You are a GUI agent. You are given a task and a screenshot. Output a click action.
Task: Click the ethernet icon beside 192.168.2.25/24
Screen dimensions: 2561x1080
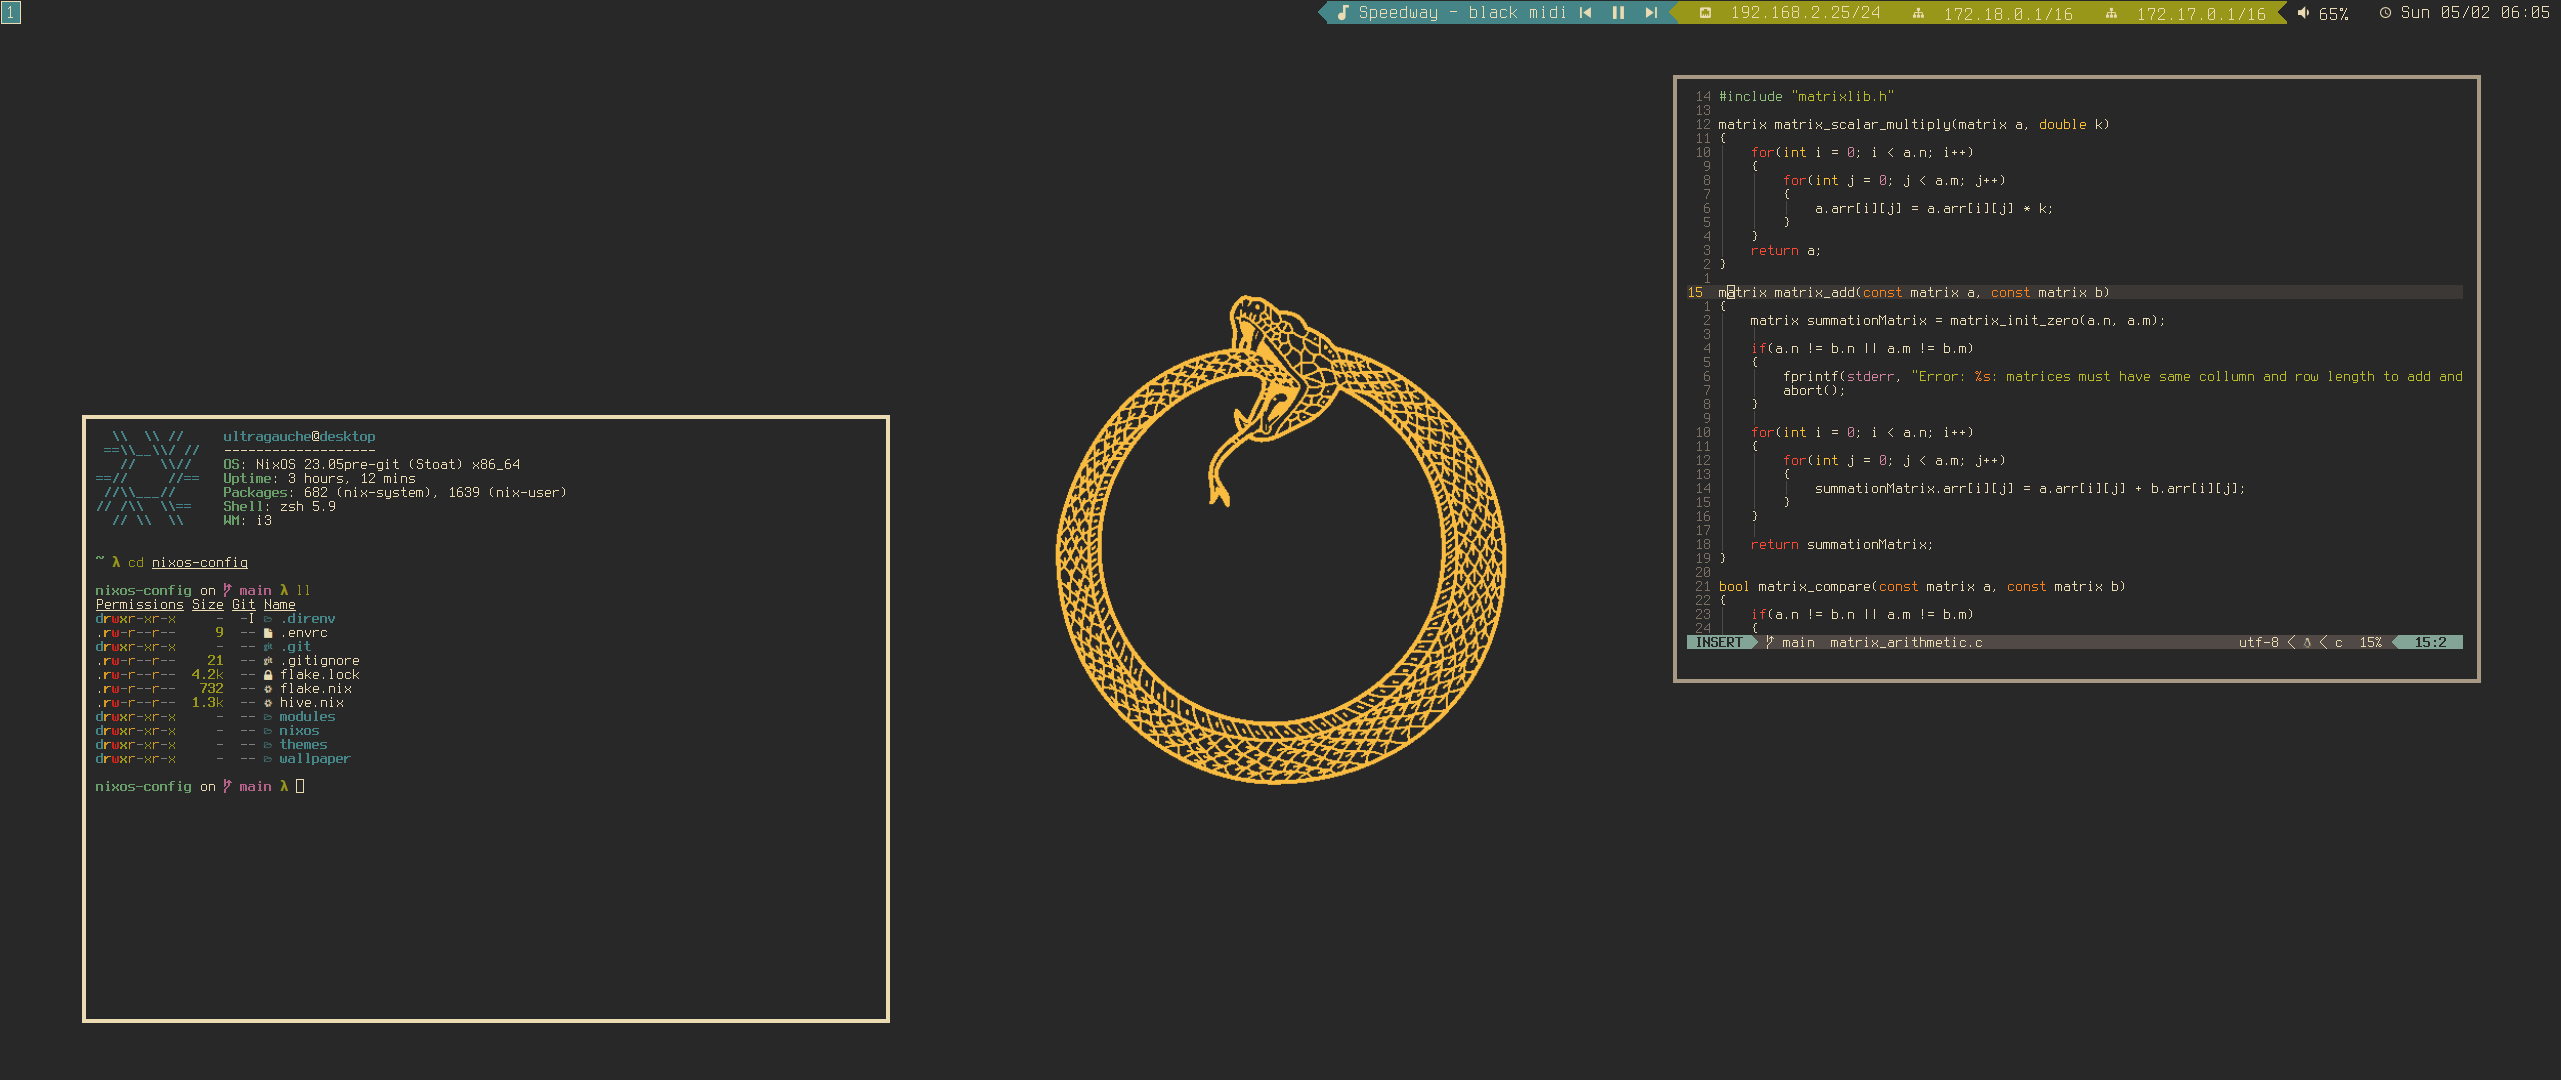click(x=1705, y=13)
